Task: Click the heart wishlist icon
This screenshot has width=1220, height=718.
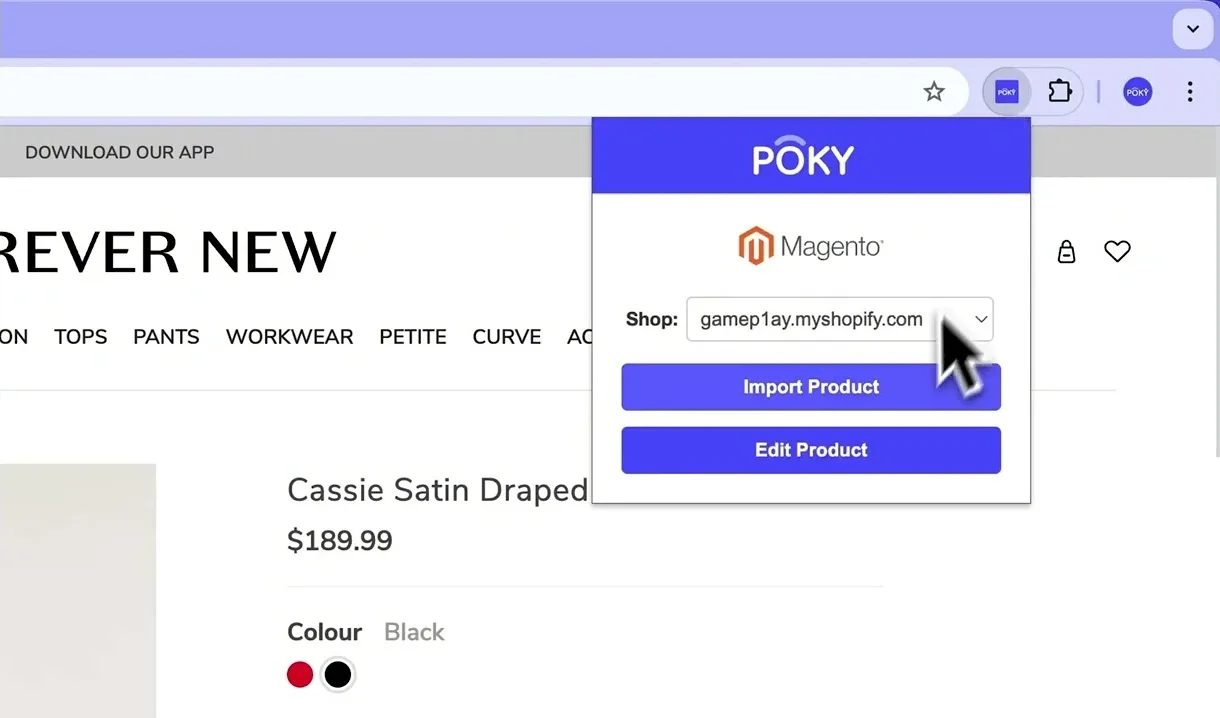Action: [x=1117, y=251]
